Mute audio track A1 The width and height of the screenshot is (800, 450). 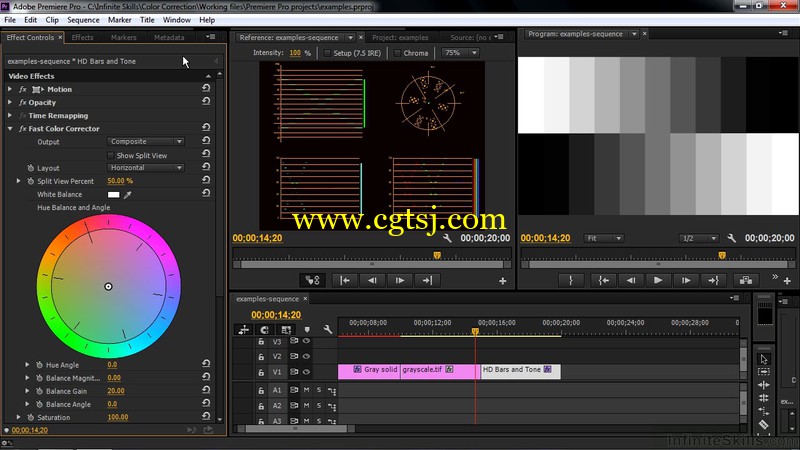pos(307,390)
